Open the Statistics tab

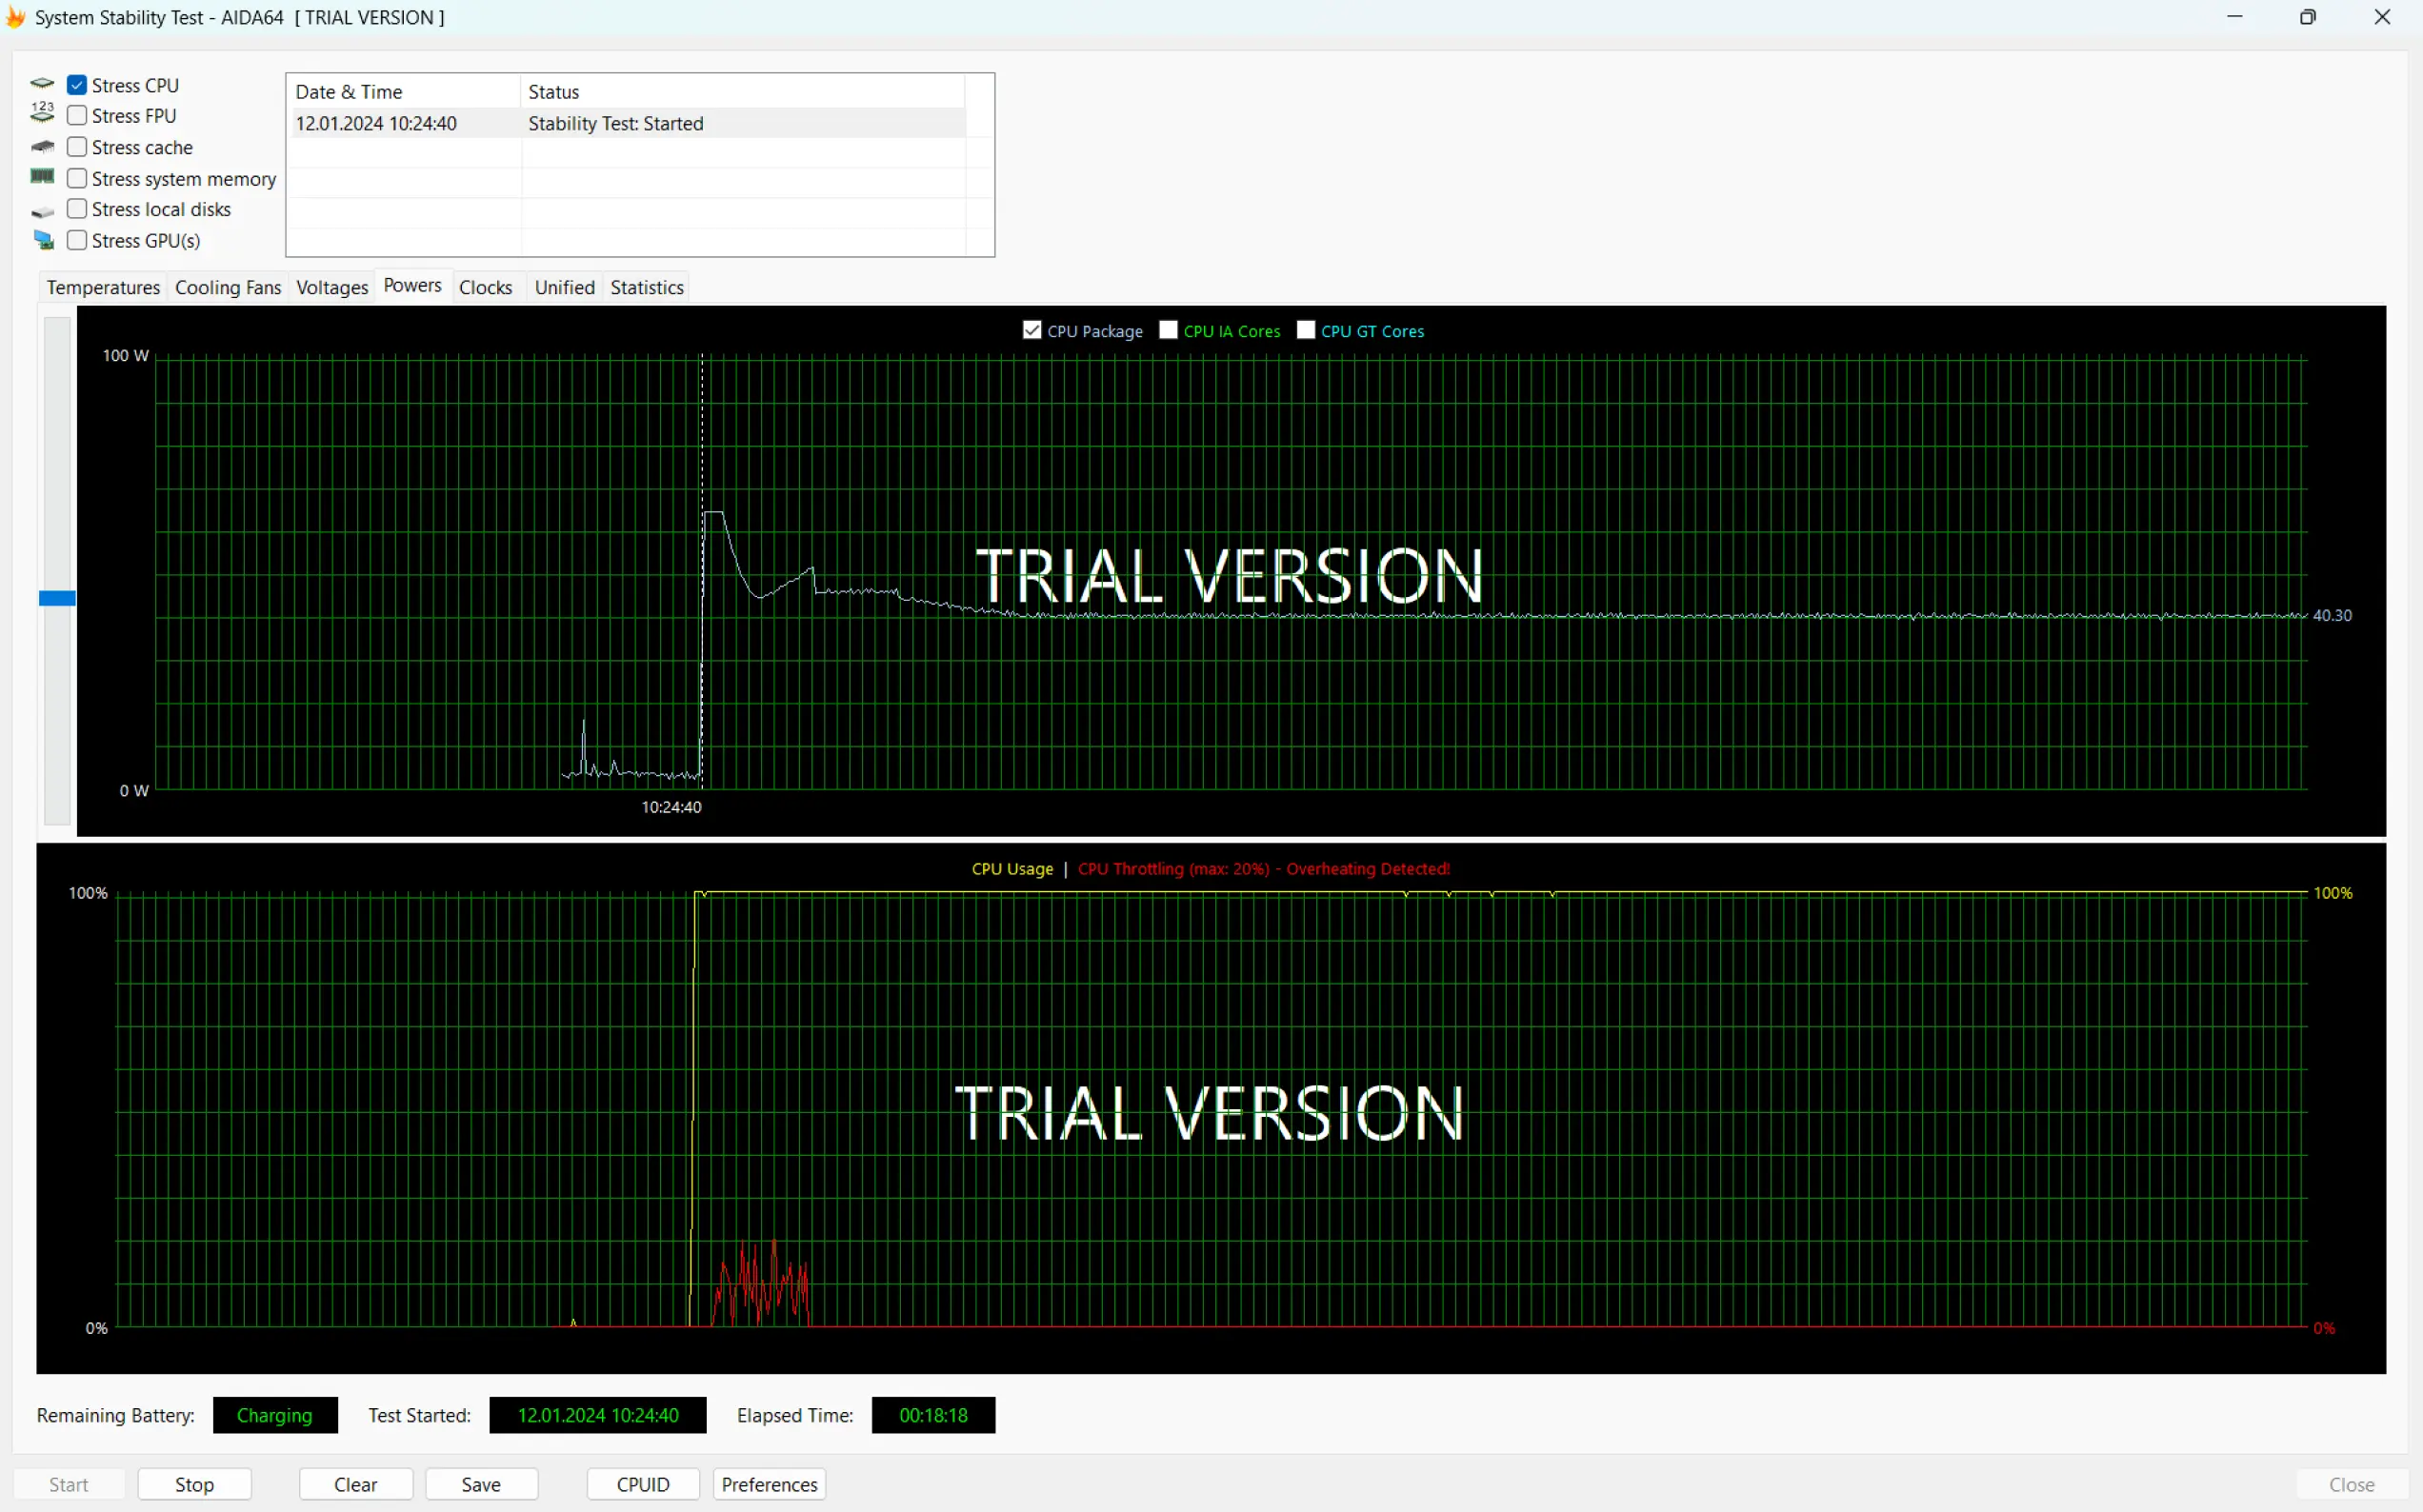[646, 287]
